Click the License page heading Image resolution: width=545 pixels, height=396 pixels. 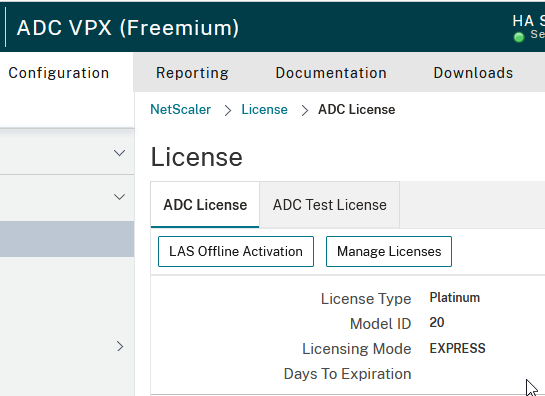coord(196,157)
